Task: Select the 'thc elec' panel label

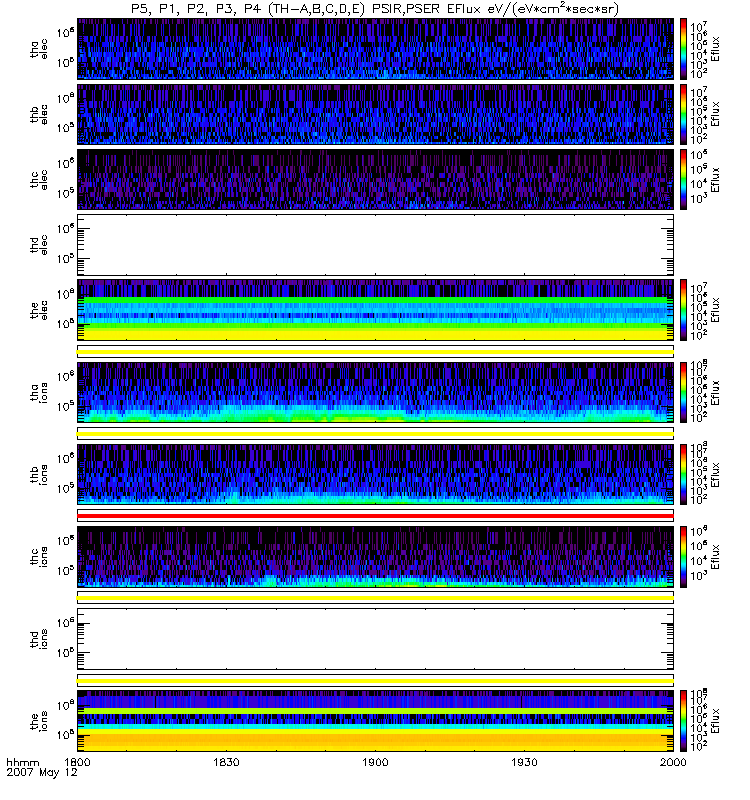Action: coord(39,180)
